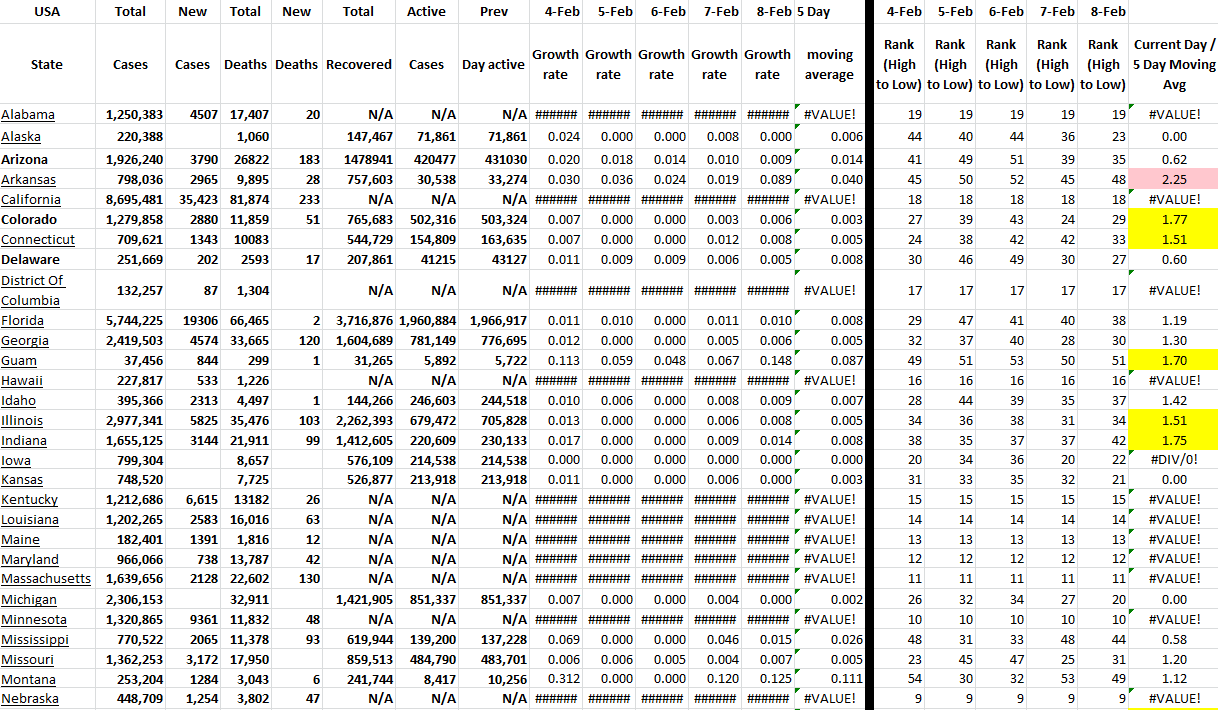Follow the Guam hyperlink
1218x710 pixels.
(x=18, y=360)
